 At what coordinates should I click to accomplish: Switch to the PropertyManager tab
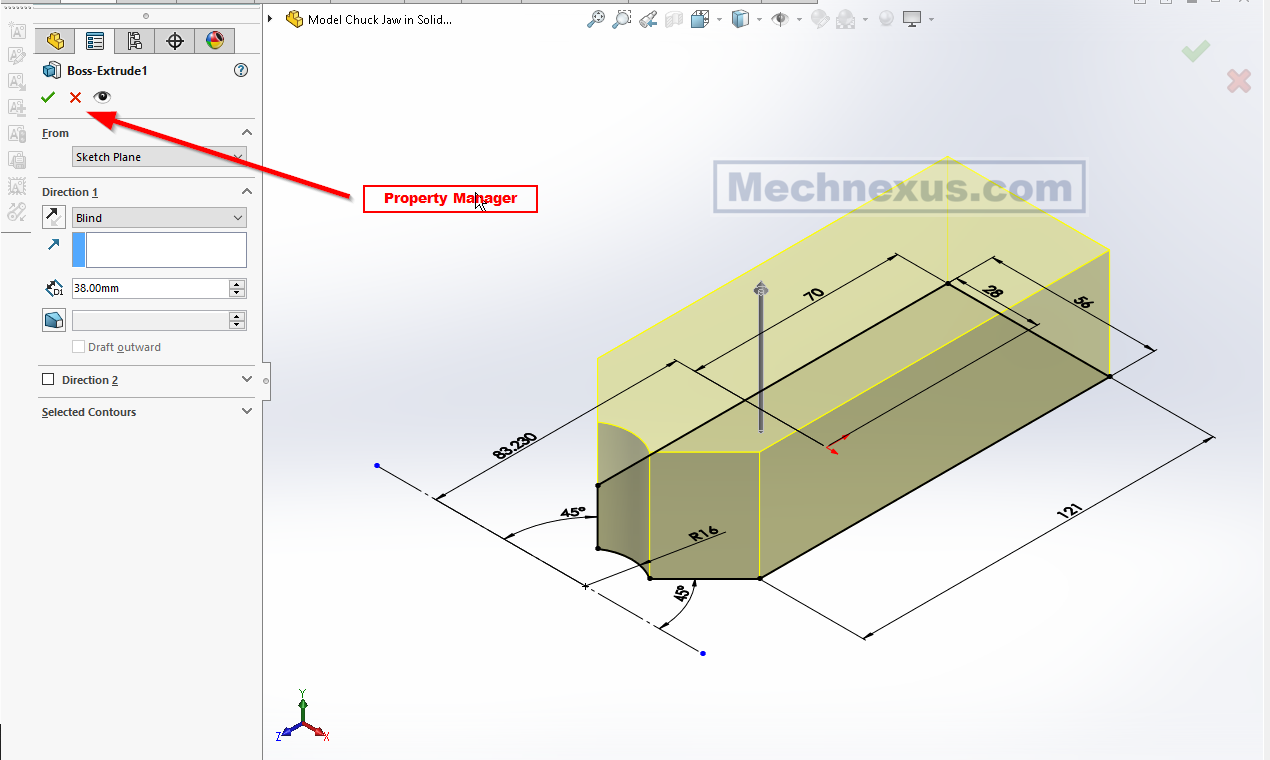point(95,41)
